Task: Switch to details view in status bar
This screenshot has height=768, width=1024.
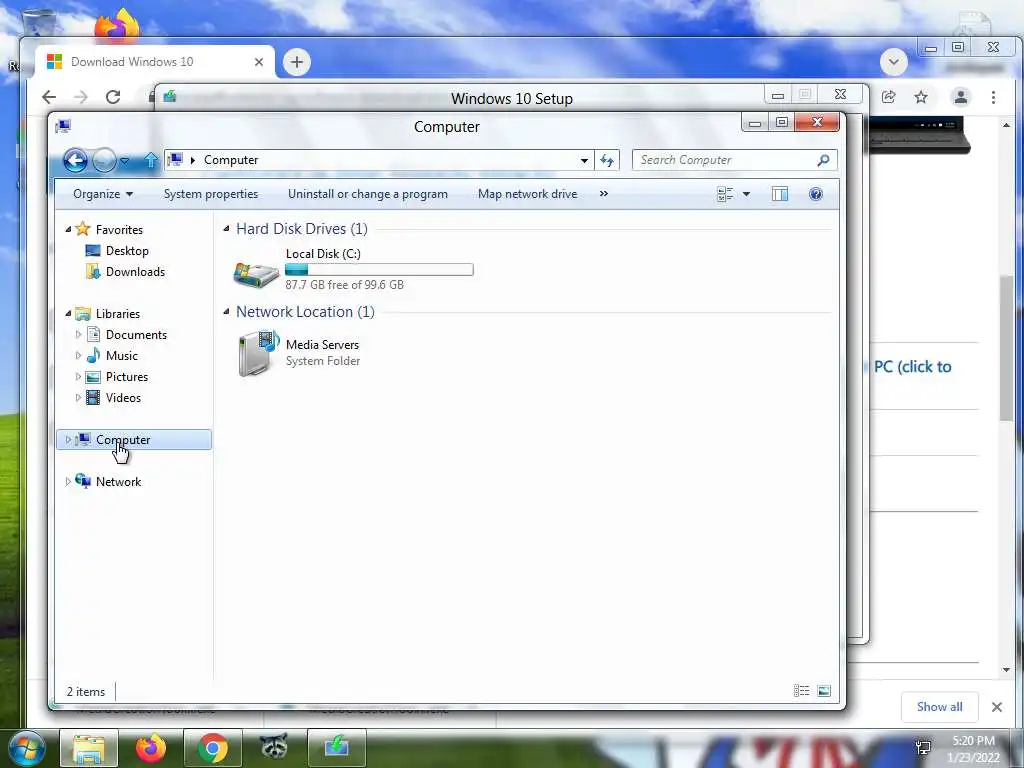Action: (x=801, y=691)
